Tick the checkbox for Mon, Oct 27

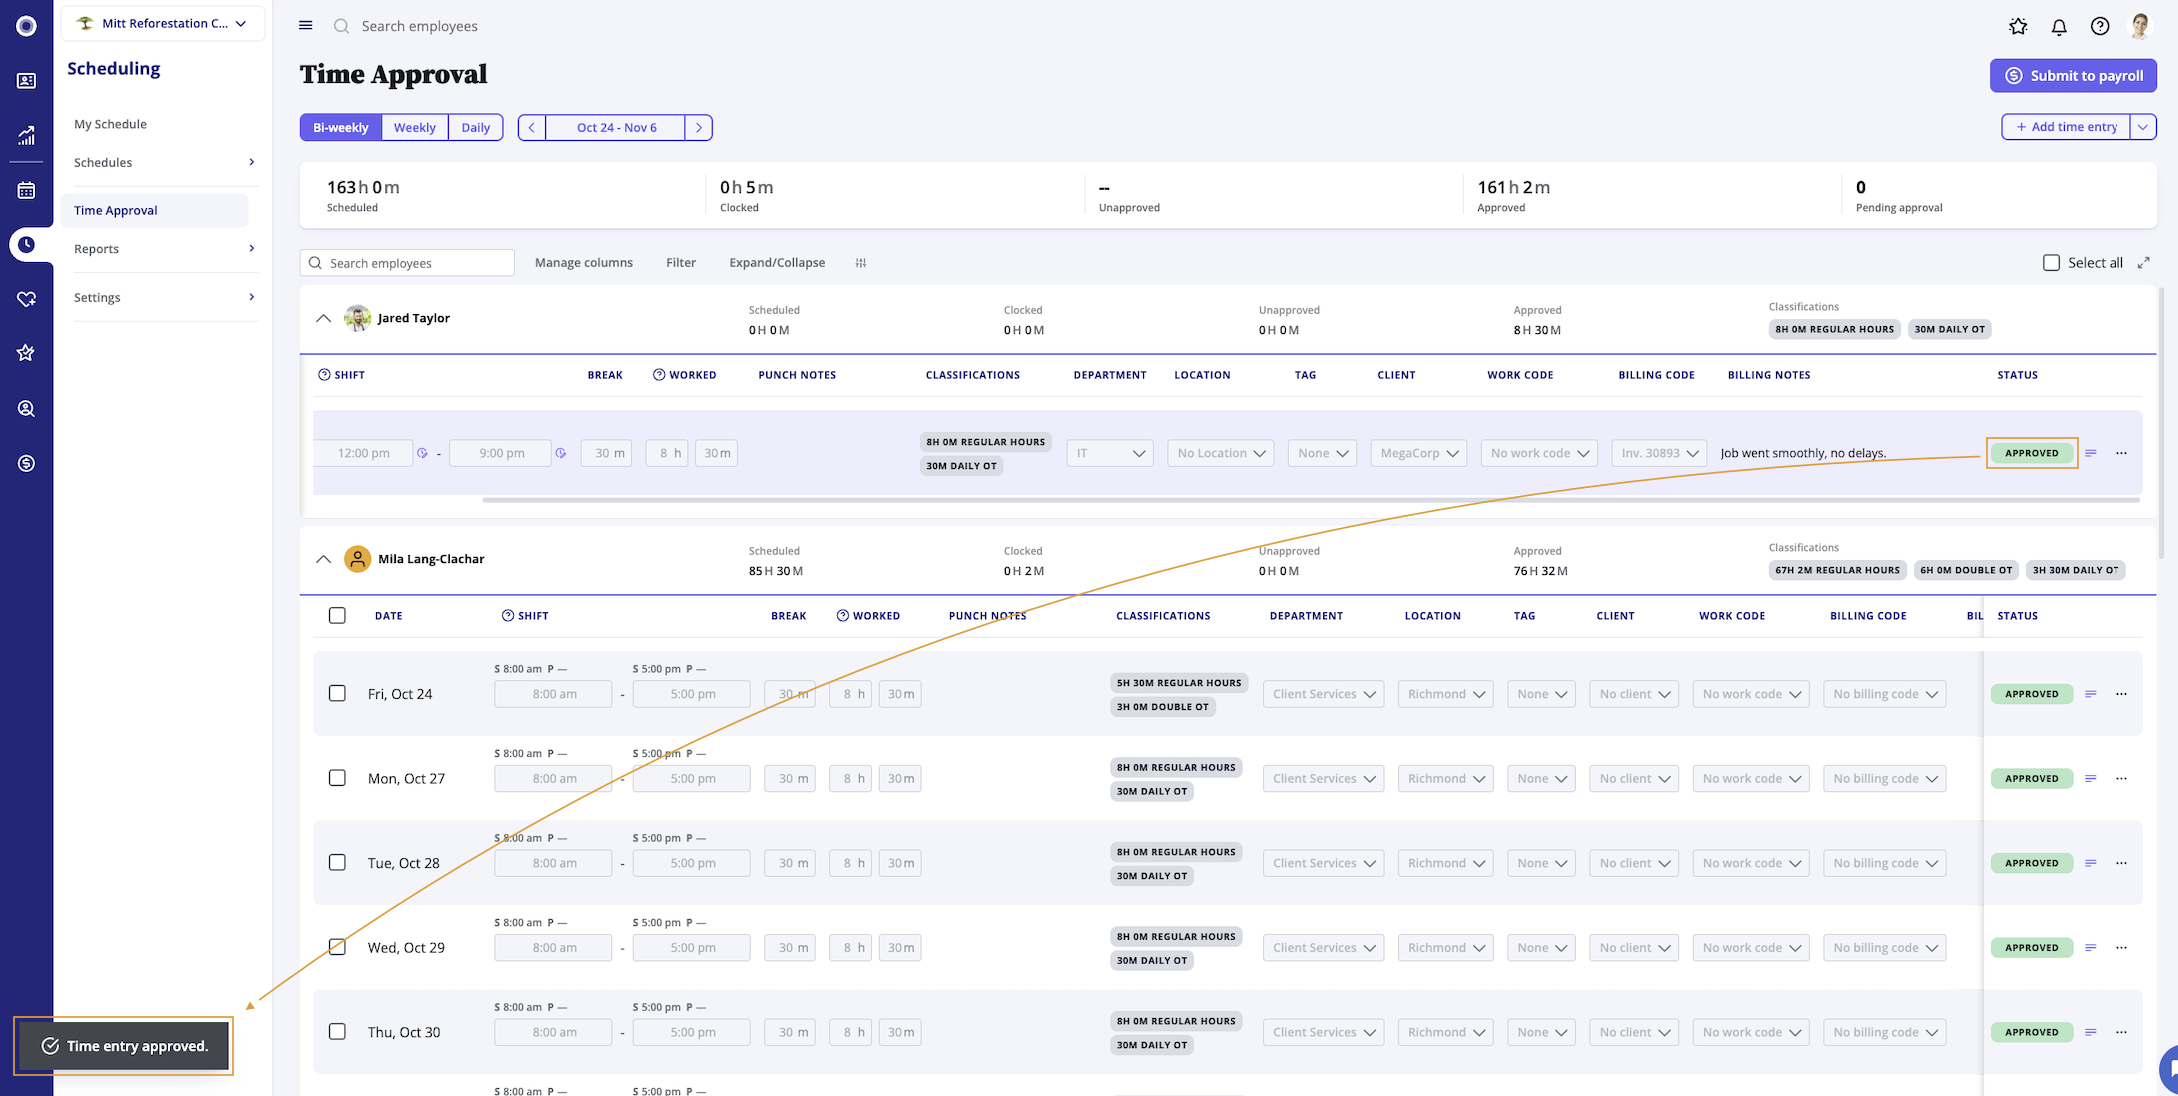(x=337, y=778)
